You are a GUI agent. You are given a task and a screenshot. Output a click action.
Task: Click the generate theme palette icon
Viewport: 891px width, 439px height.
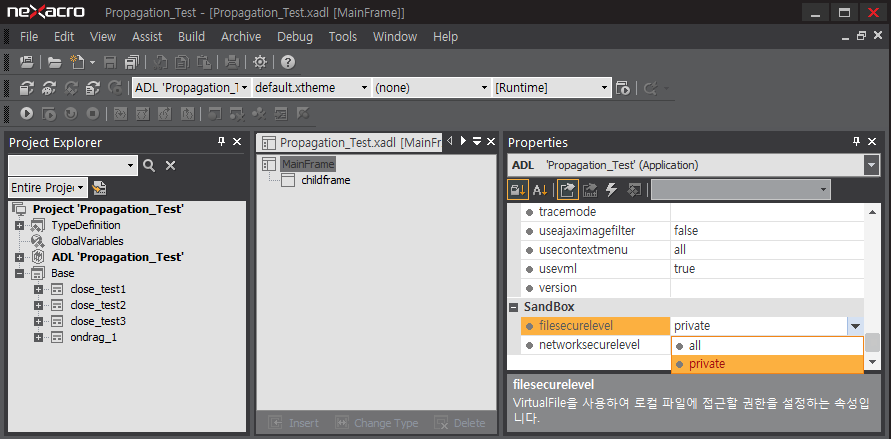pos(49,88)
